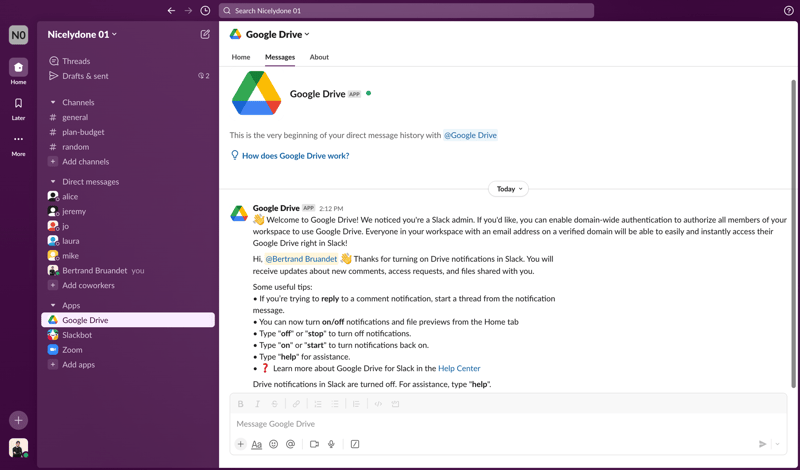Open Later bookmarks in the left rail
Screen dimensions: 800x470
point(18,108)
